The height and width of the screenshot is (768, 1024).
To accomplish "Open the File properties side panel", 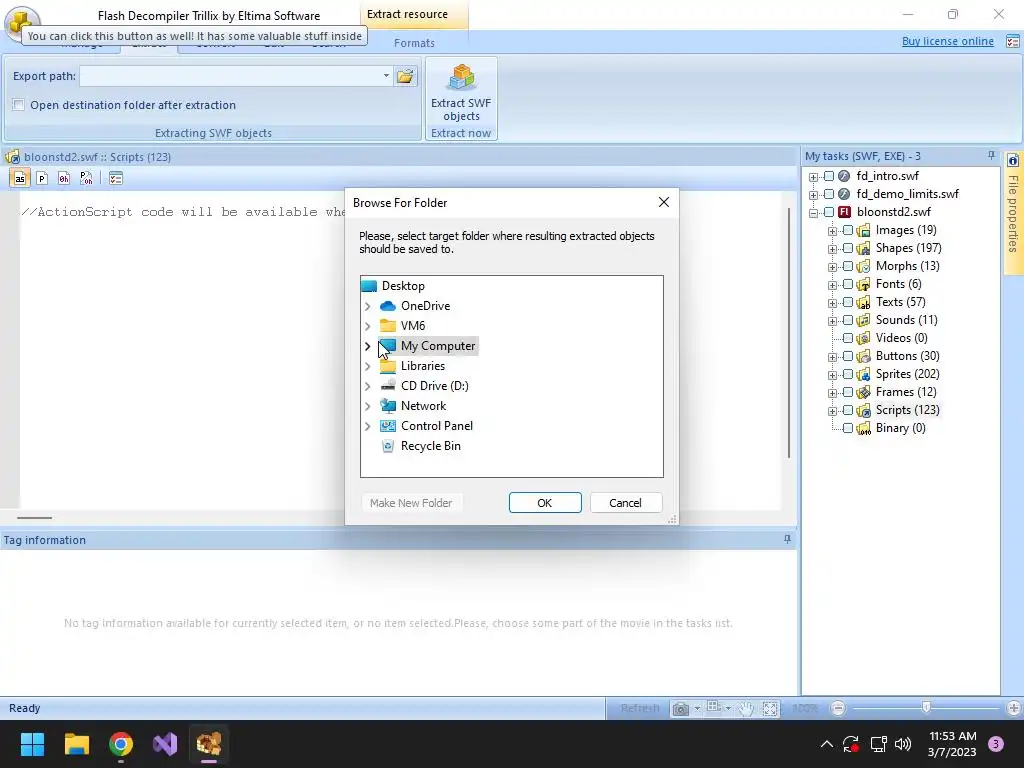I will point(1013,213).
